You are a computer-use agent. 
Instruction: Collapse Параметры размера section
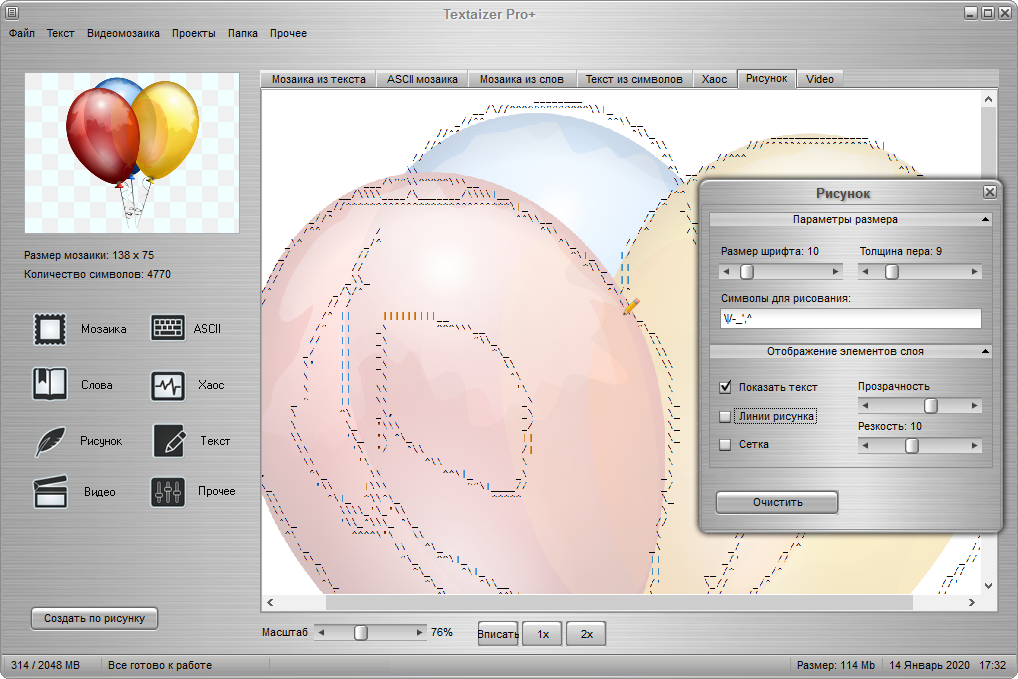[x=986, y=219]
